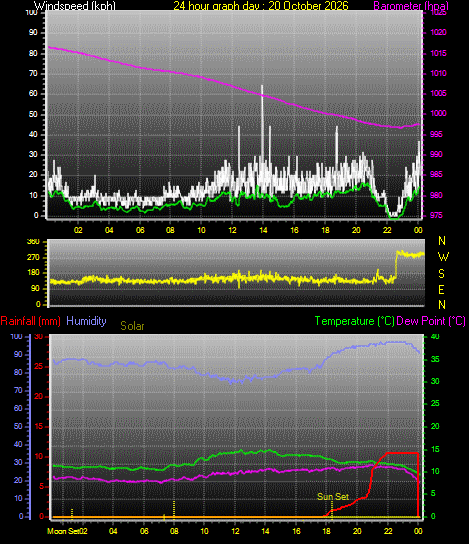Click the '40' value on the windspeed axis
This screenshot has width=469, height=544.
pos(33,135)
